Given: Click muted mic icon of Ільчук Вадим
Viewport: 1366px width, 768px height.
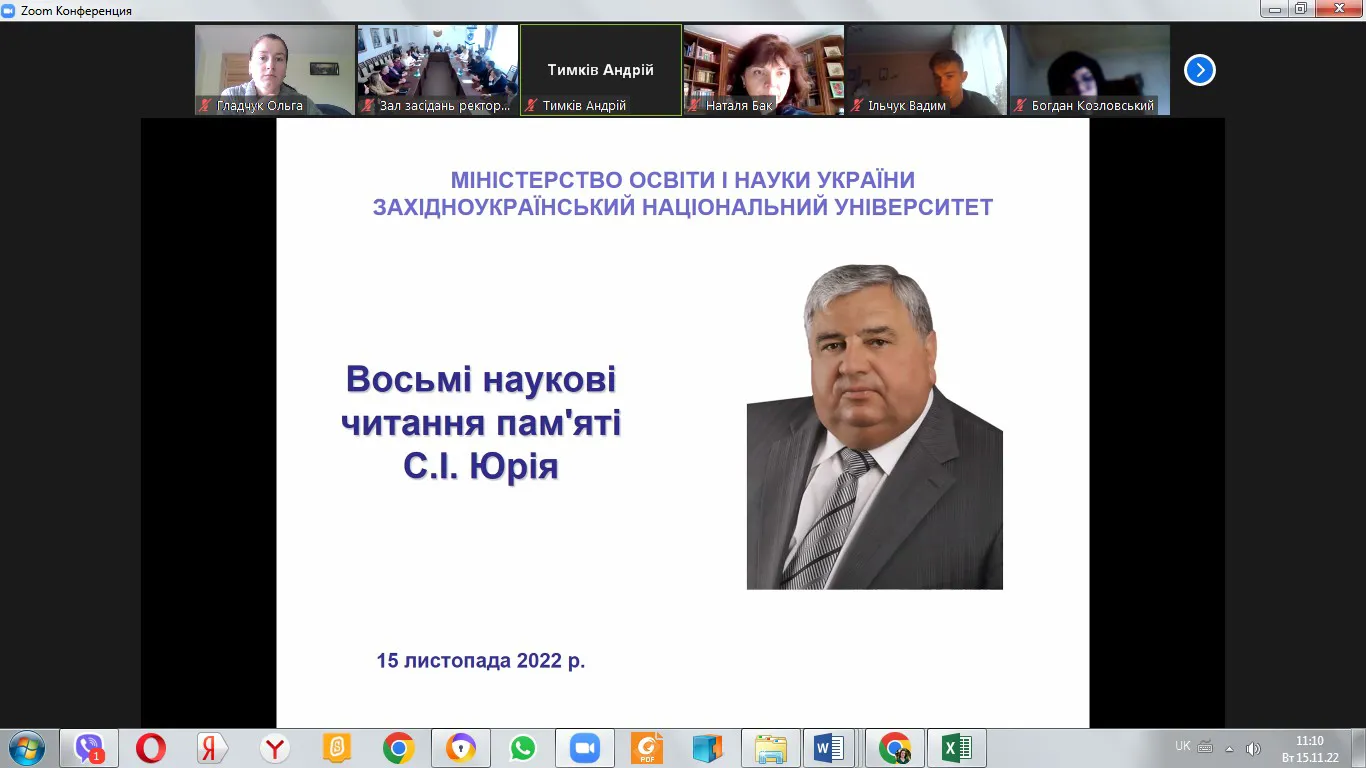Looking at the screenshot, I should coord(858,105).
